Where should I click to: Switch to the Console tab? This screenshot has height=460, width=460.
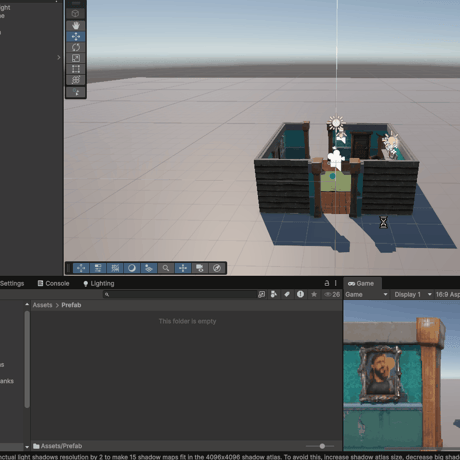[x=53, y=283]
